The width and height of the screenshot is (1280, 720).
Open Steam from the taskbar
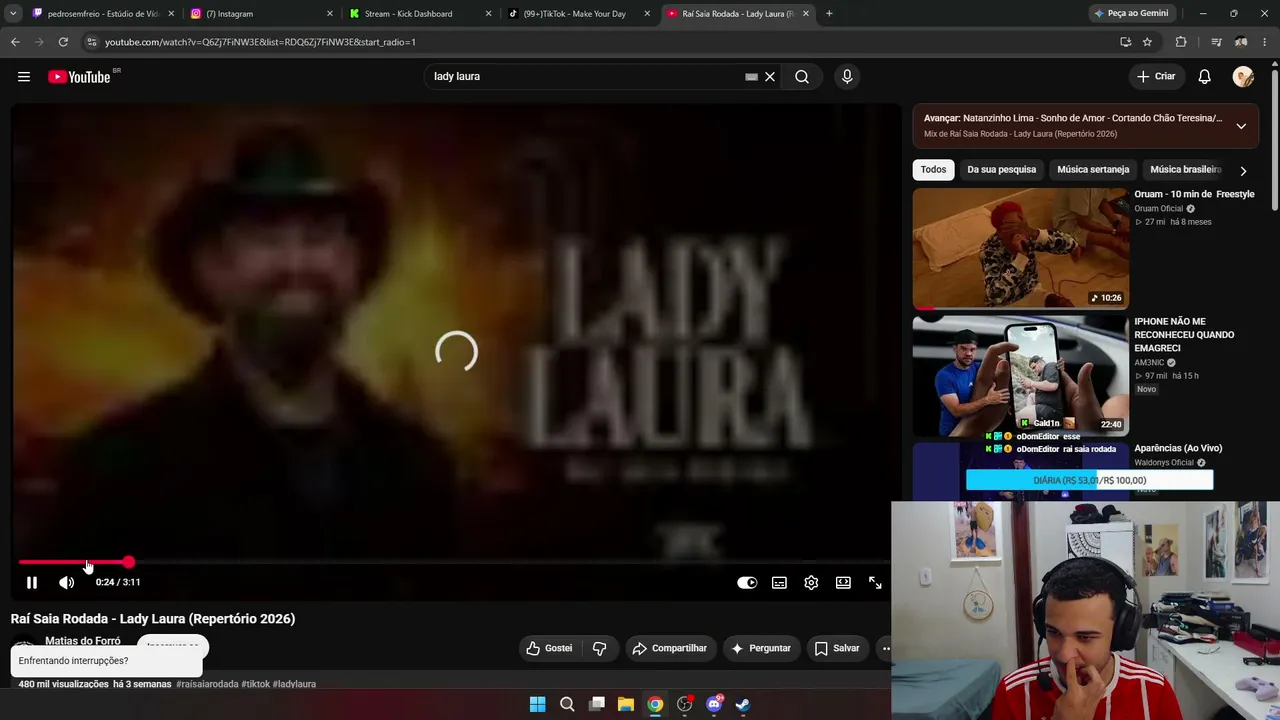(743, 704)
